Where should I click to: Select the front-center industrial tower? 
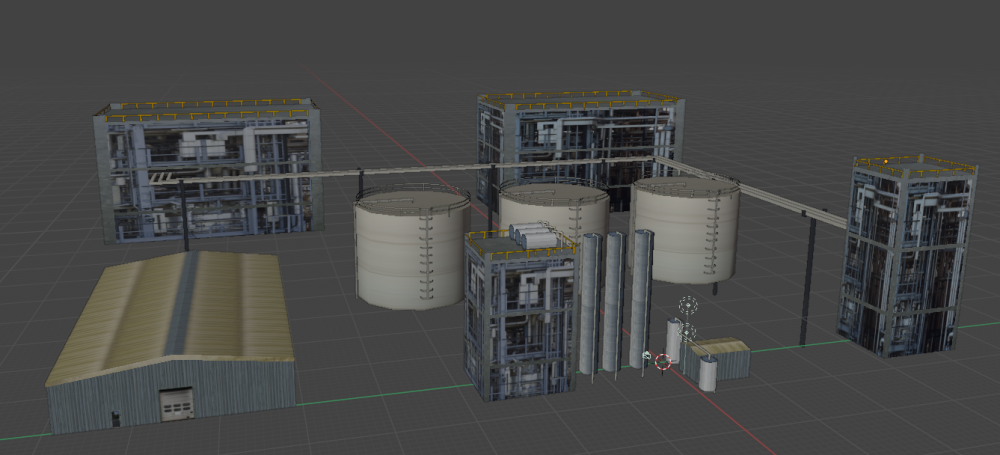[518, 315]
